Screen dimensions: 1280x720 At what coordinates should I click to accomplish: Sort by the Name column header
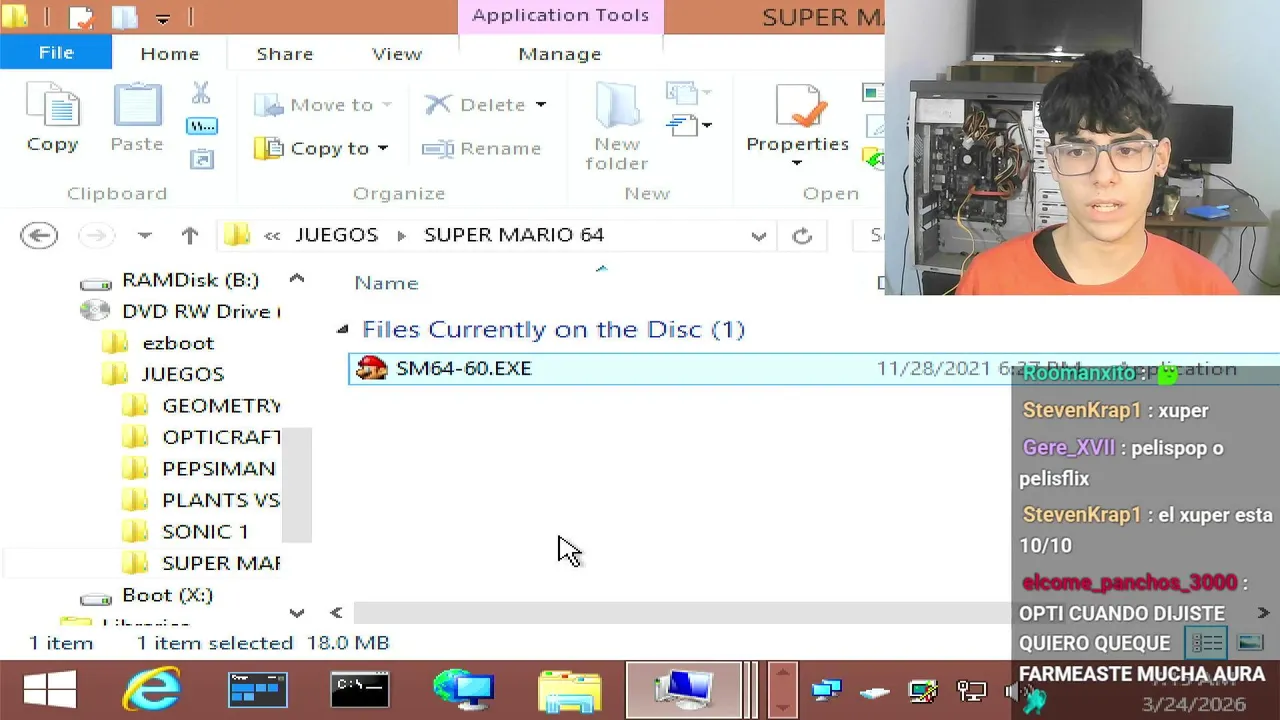tap(386, 283)
